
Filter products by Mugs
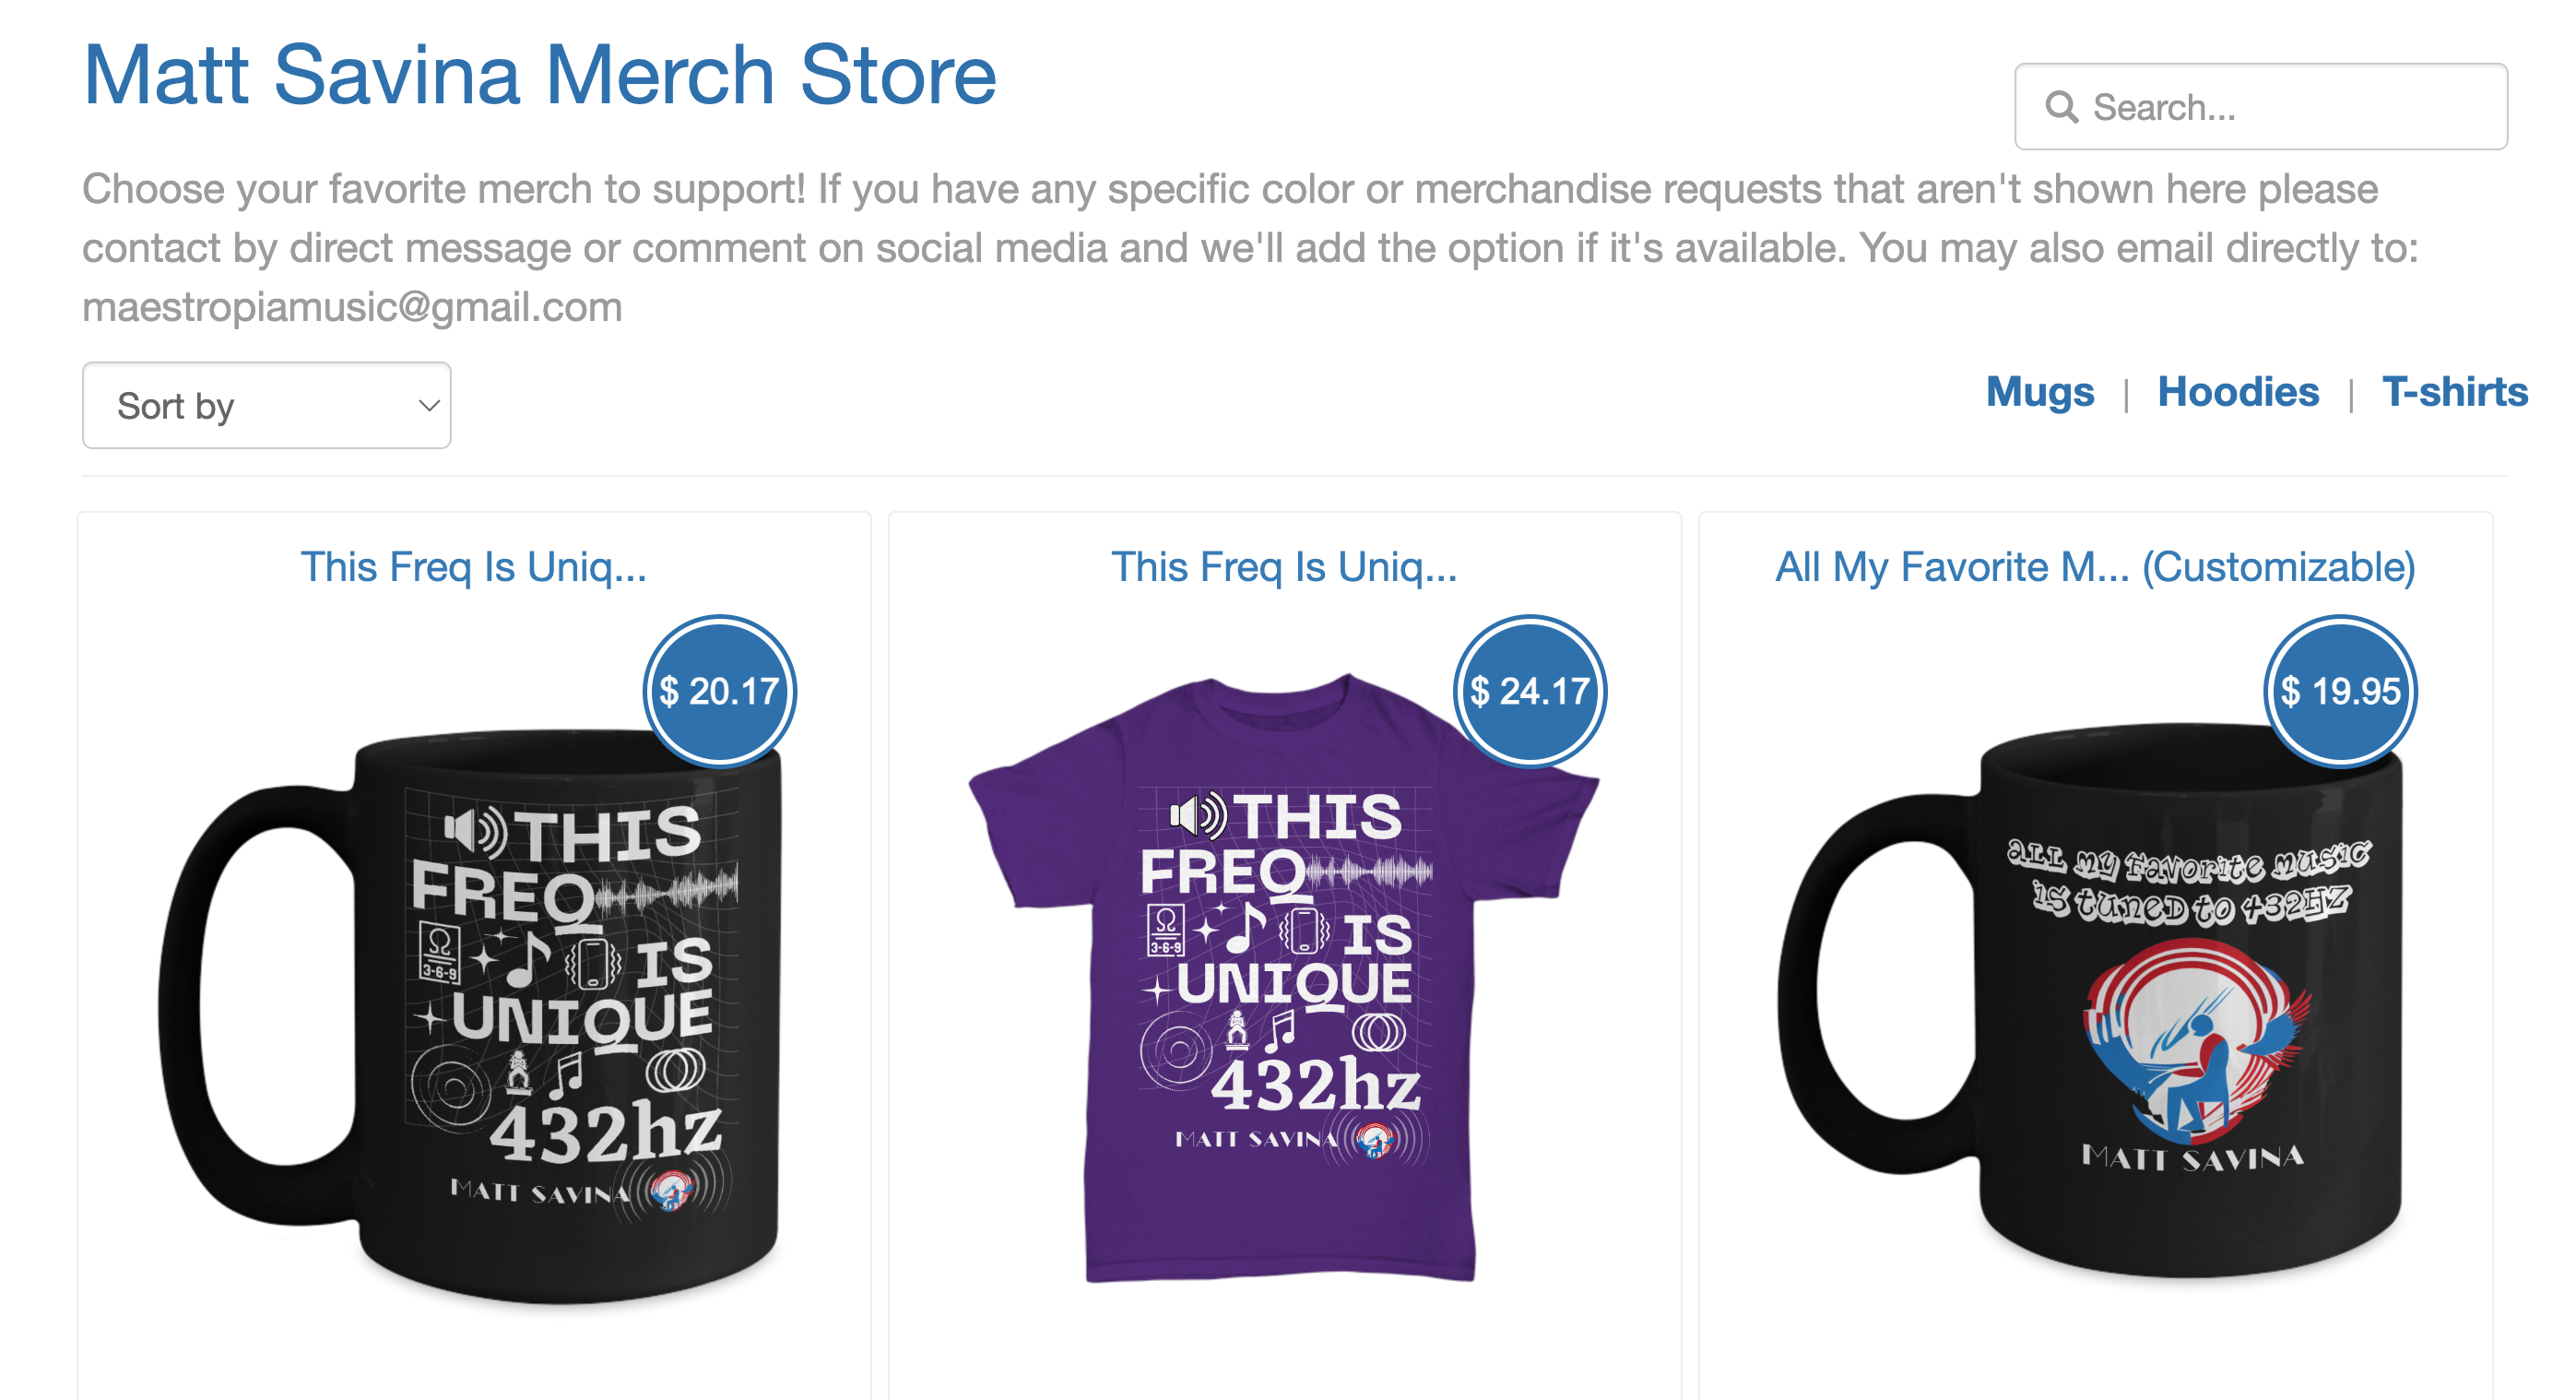tap(2039, 391)
